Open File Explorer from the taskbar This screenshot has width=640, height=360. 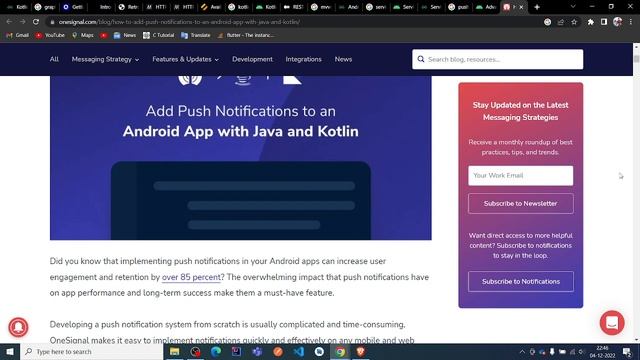(175, 351)
